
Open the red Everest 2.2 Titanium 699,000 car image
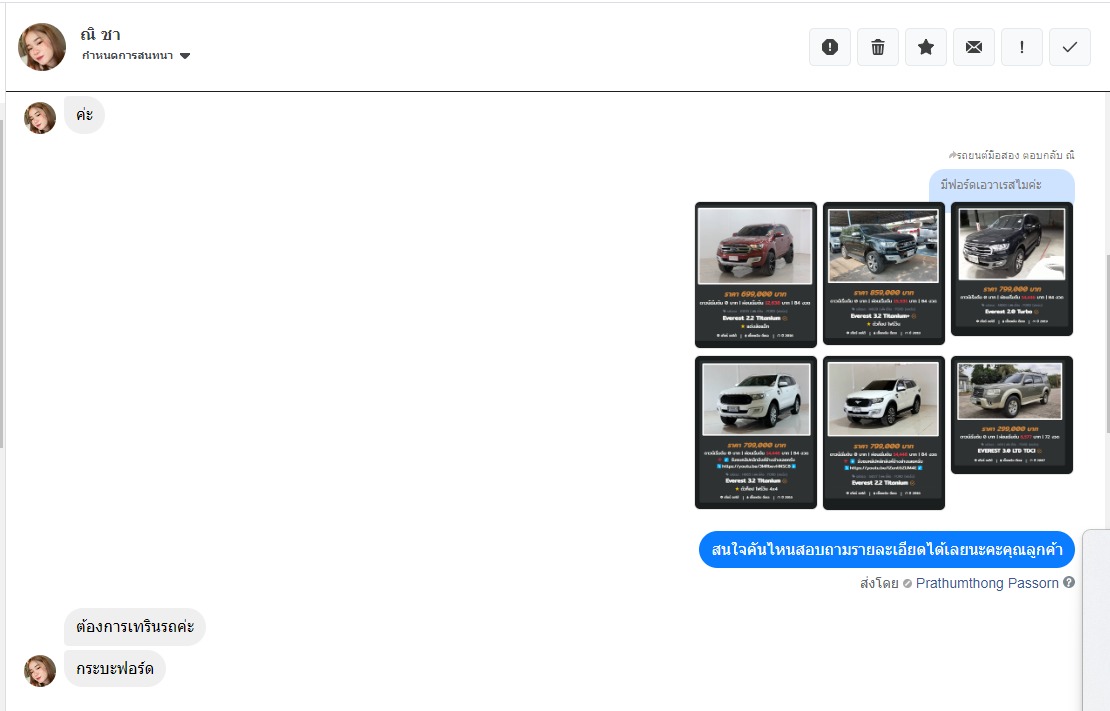click(755, 275)
